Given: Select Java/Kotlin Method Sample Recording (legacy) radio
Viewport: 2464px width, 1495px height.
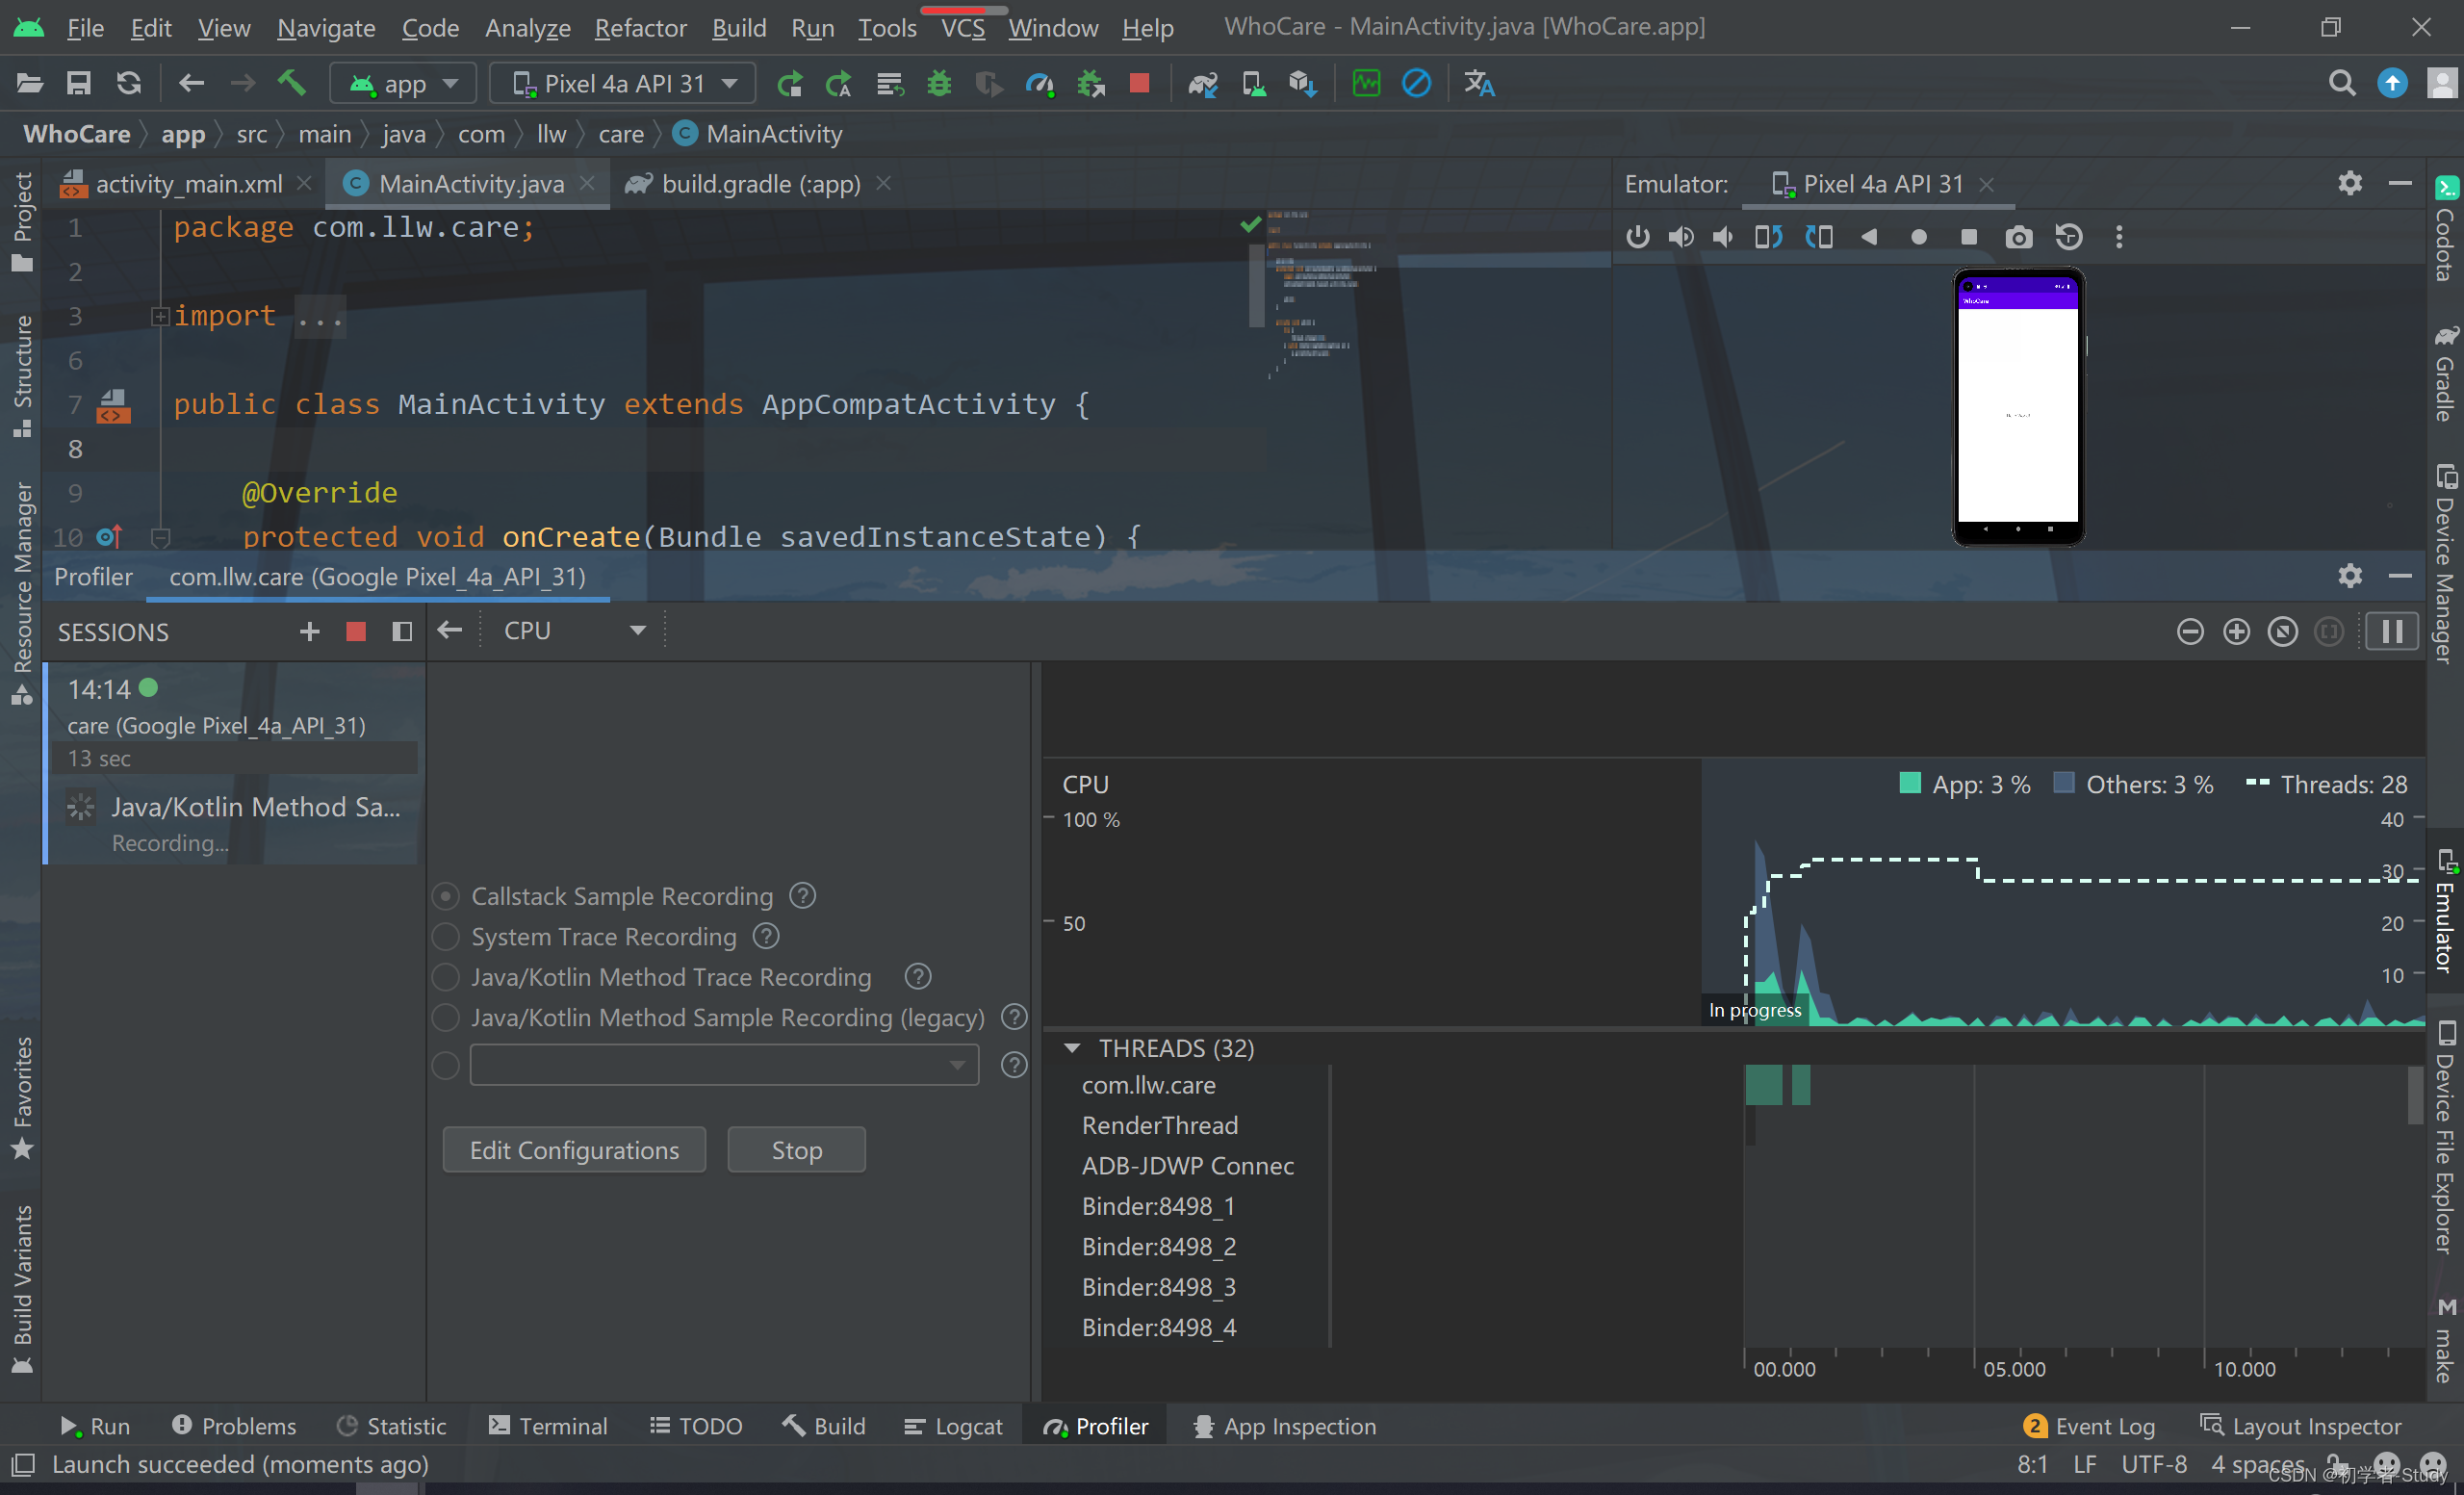Looking at the screenshot, I should tap(446, 1018).
